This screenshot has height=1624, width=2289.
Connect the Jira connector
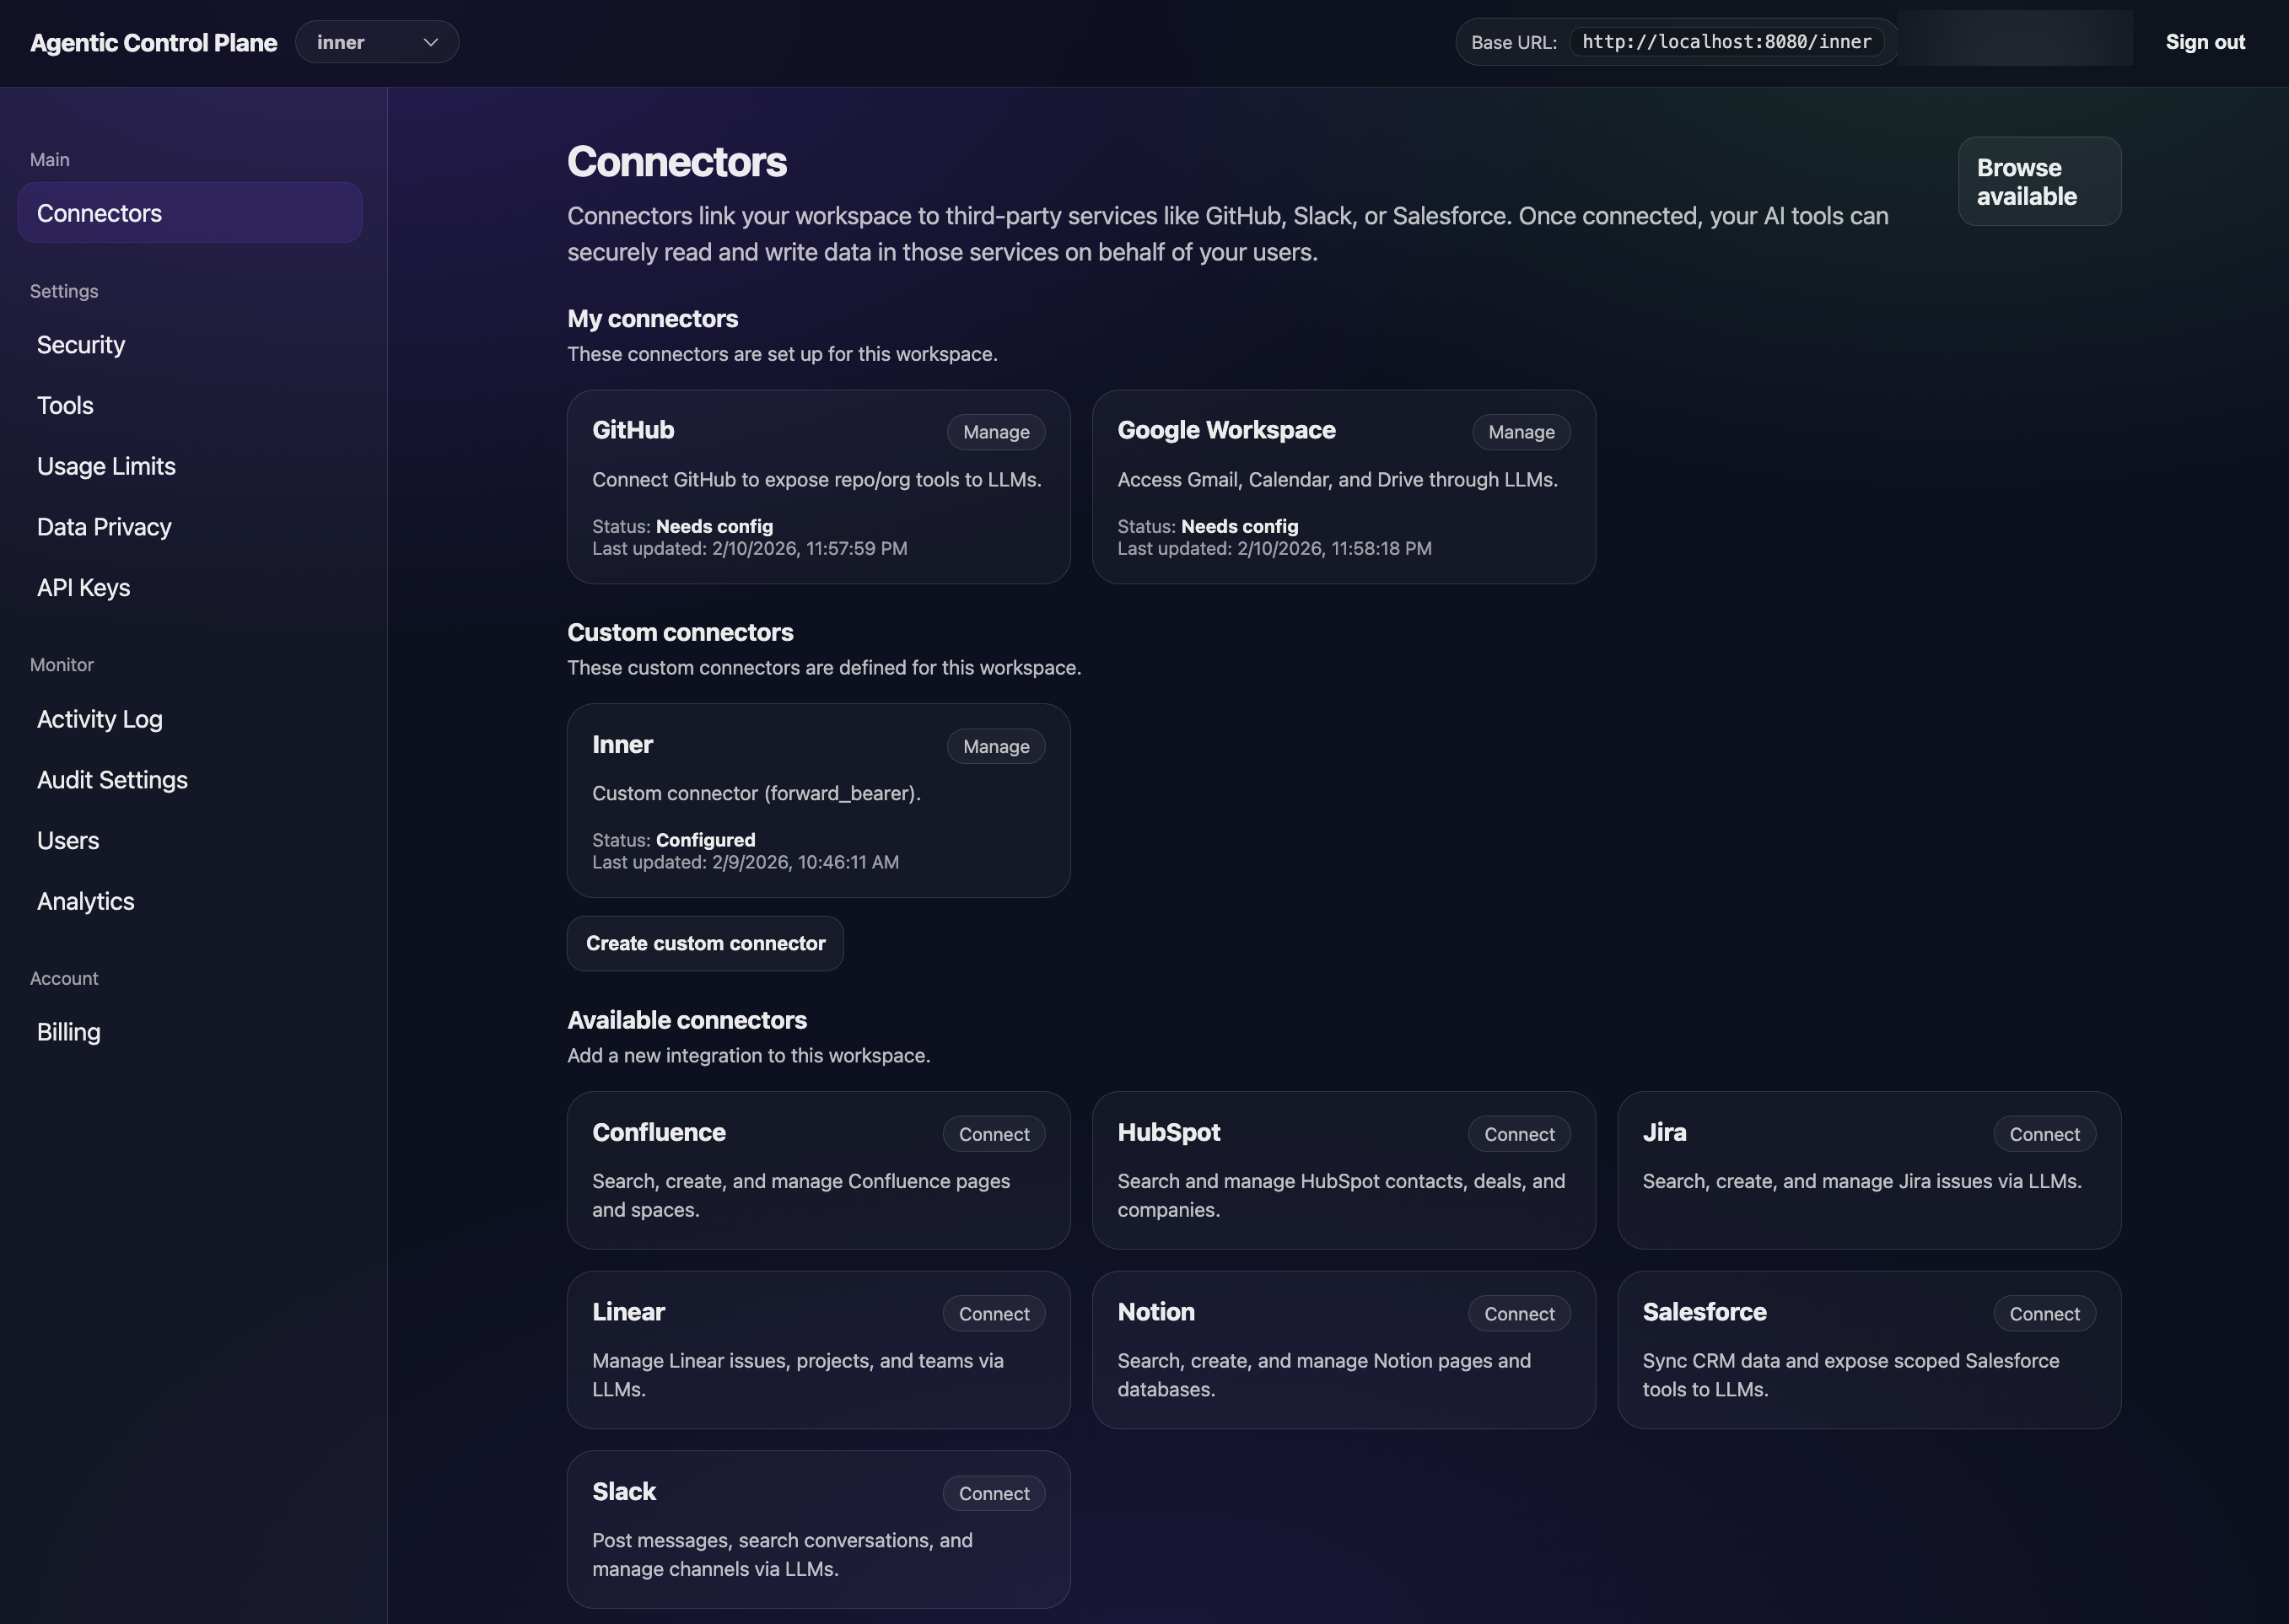[x=2044, y=1134]
